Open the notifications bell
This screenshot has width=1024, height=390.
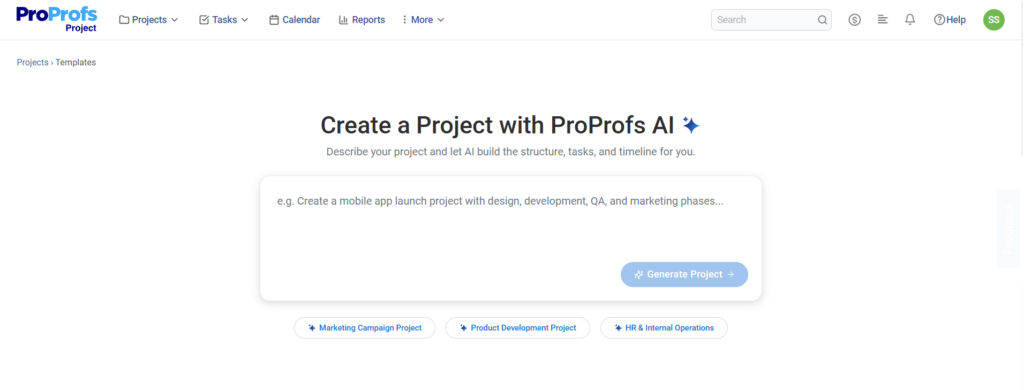910,20
